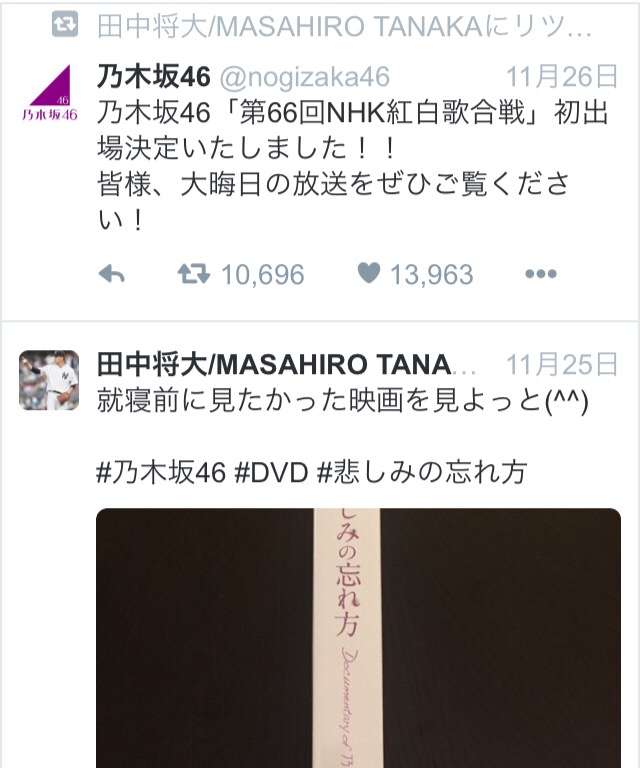
Task: Open the 11月26日 tweet timestamp
Action: 561,77
